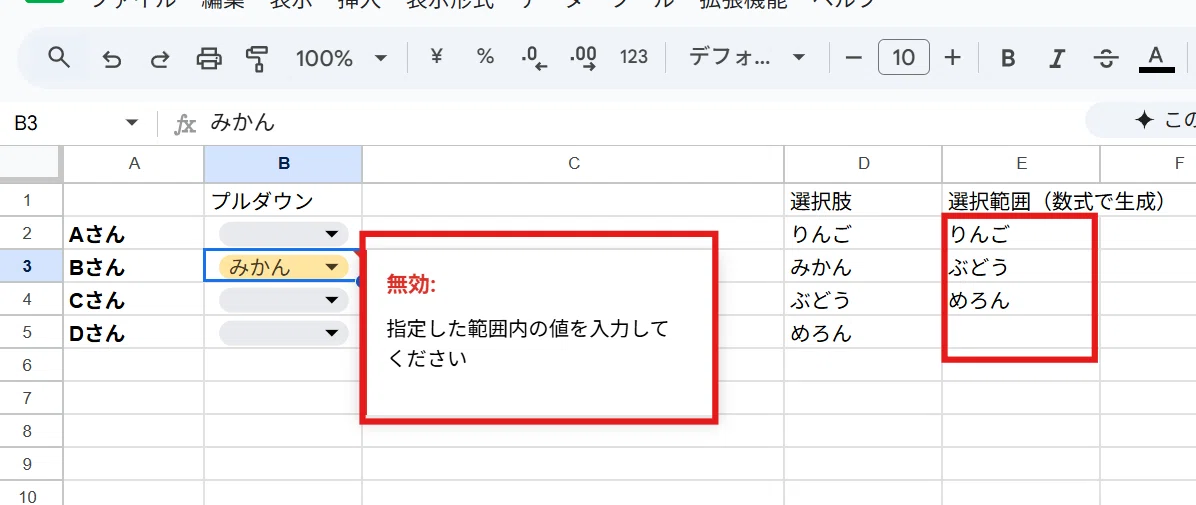The image size is (1196, 505).
Task: Toggle bold formatting
Action: click(x=1008, y=58)
